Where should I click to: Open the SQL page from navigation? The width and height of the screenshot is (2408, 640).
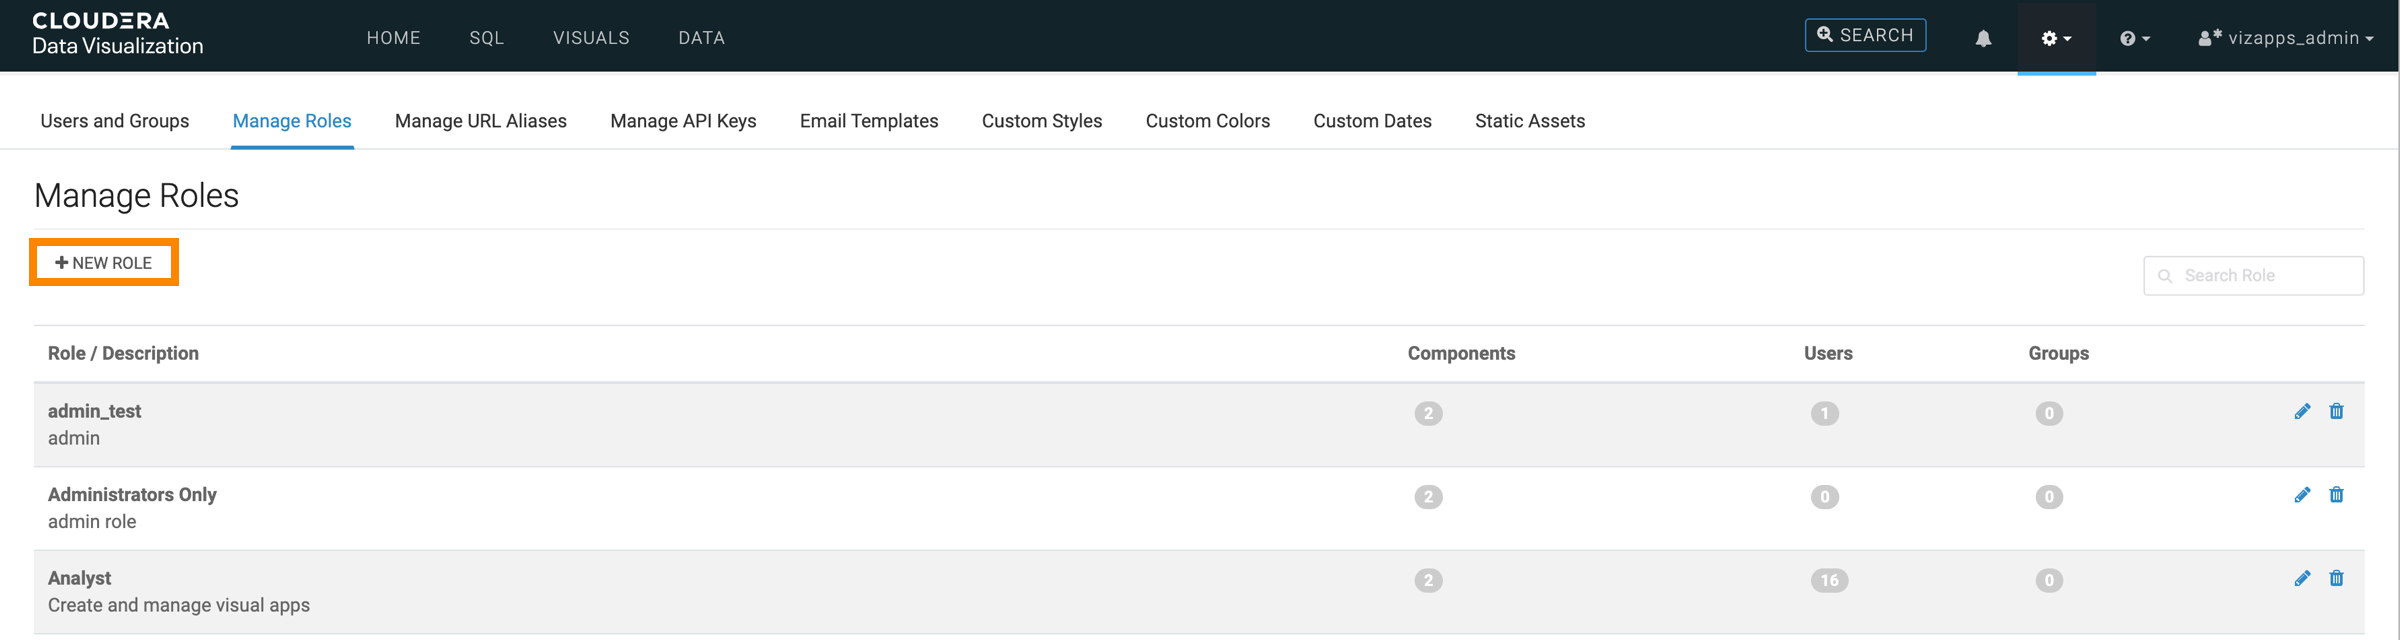pos(487,38)
